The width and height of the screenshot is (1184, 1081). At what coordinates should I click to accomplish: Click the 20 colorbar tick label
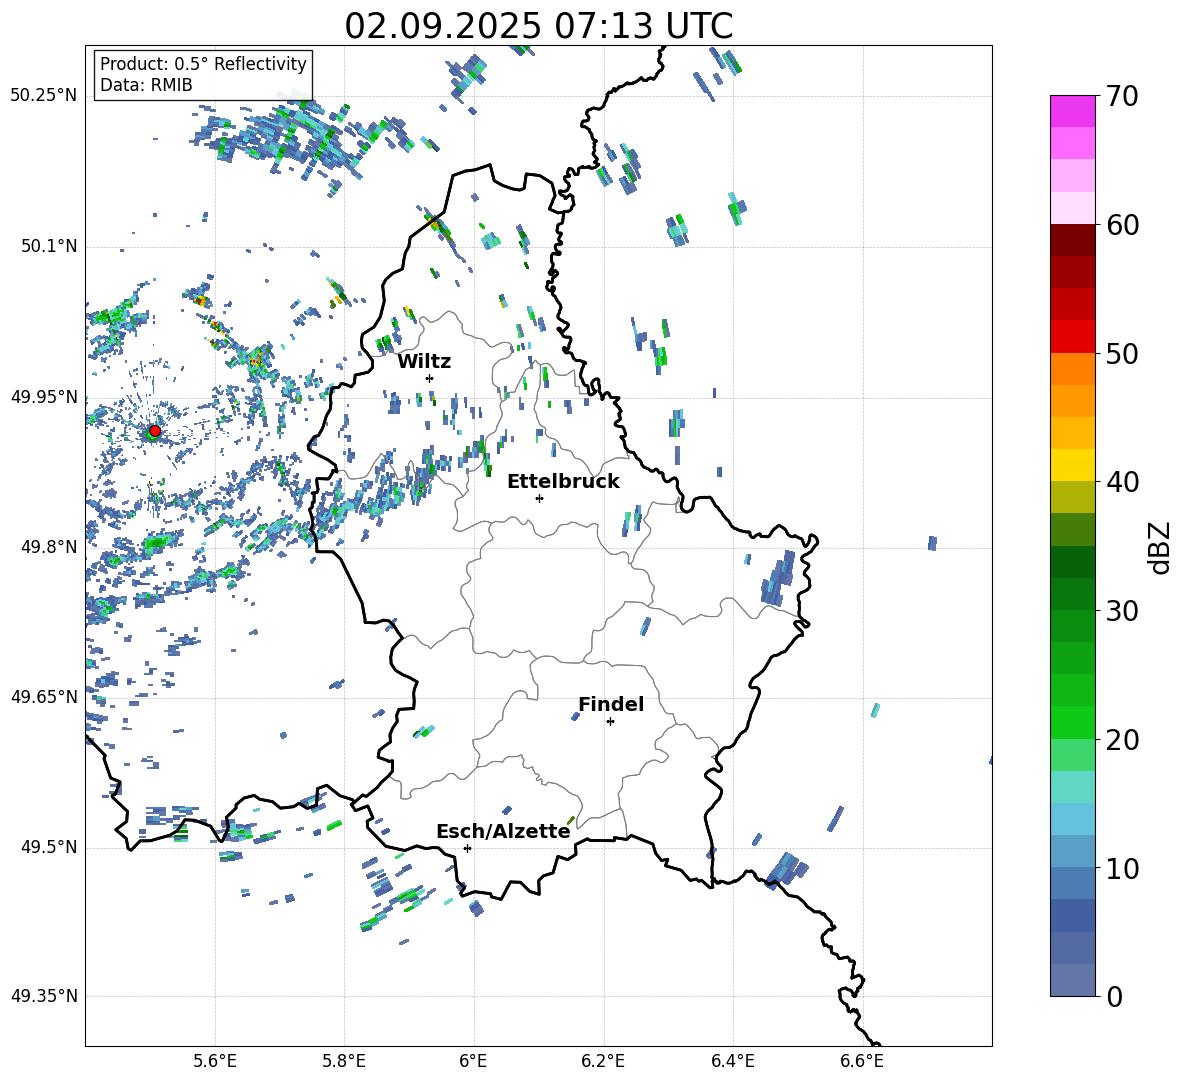1122,739
